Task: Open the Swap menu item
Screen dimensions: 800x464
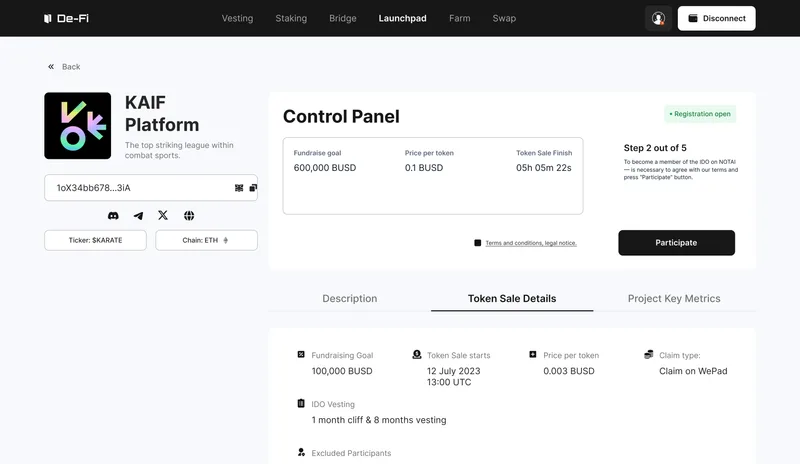Action: coord(504,18)
